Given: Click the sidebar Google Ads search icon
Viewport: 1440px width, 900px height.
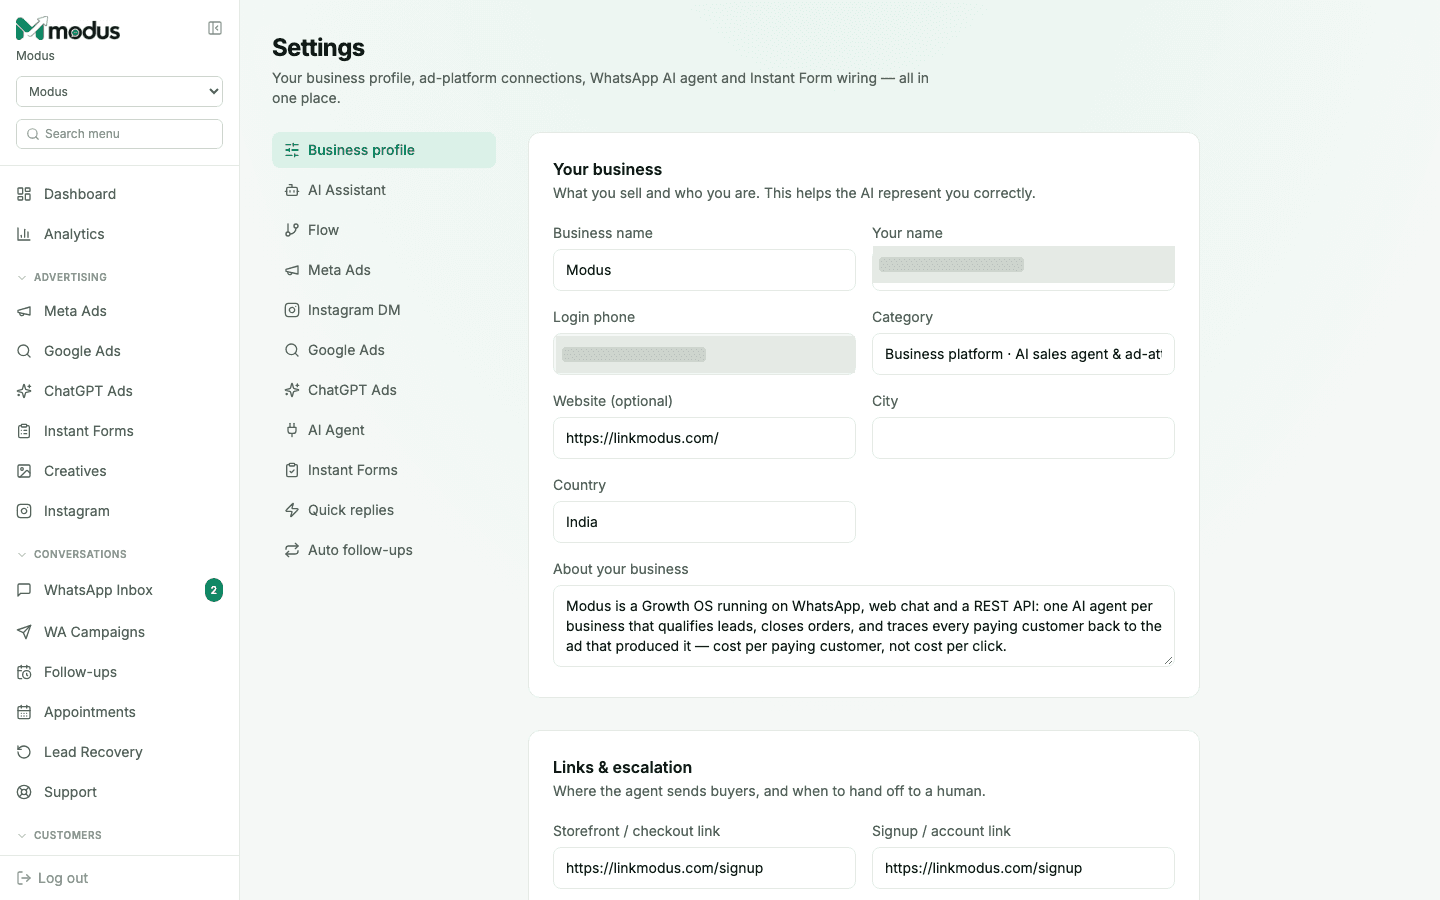Looking at the screenshot, I should coord(24,351).
